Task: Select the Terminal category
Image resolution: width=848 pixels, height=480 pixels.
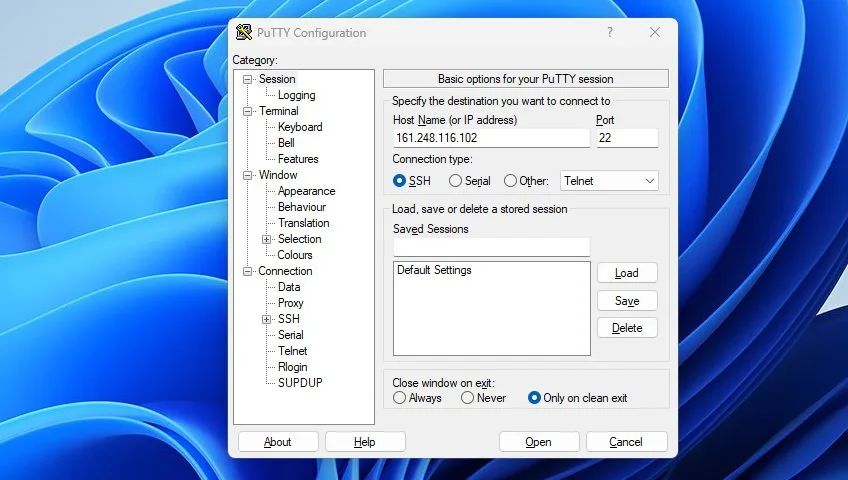Action: click(279, 111)
